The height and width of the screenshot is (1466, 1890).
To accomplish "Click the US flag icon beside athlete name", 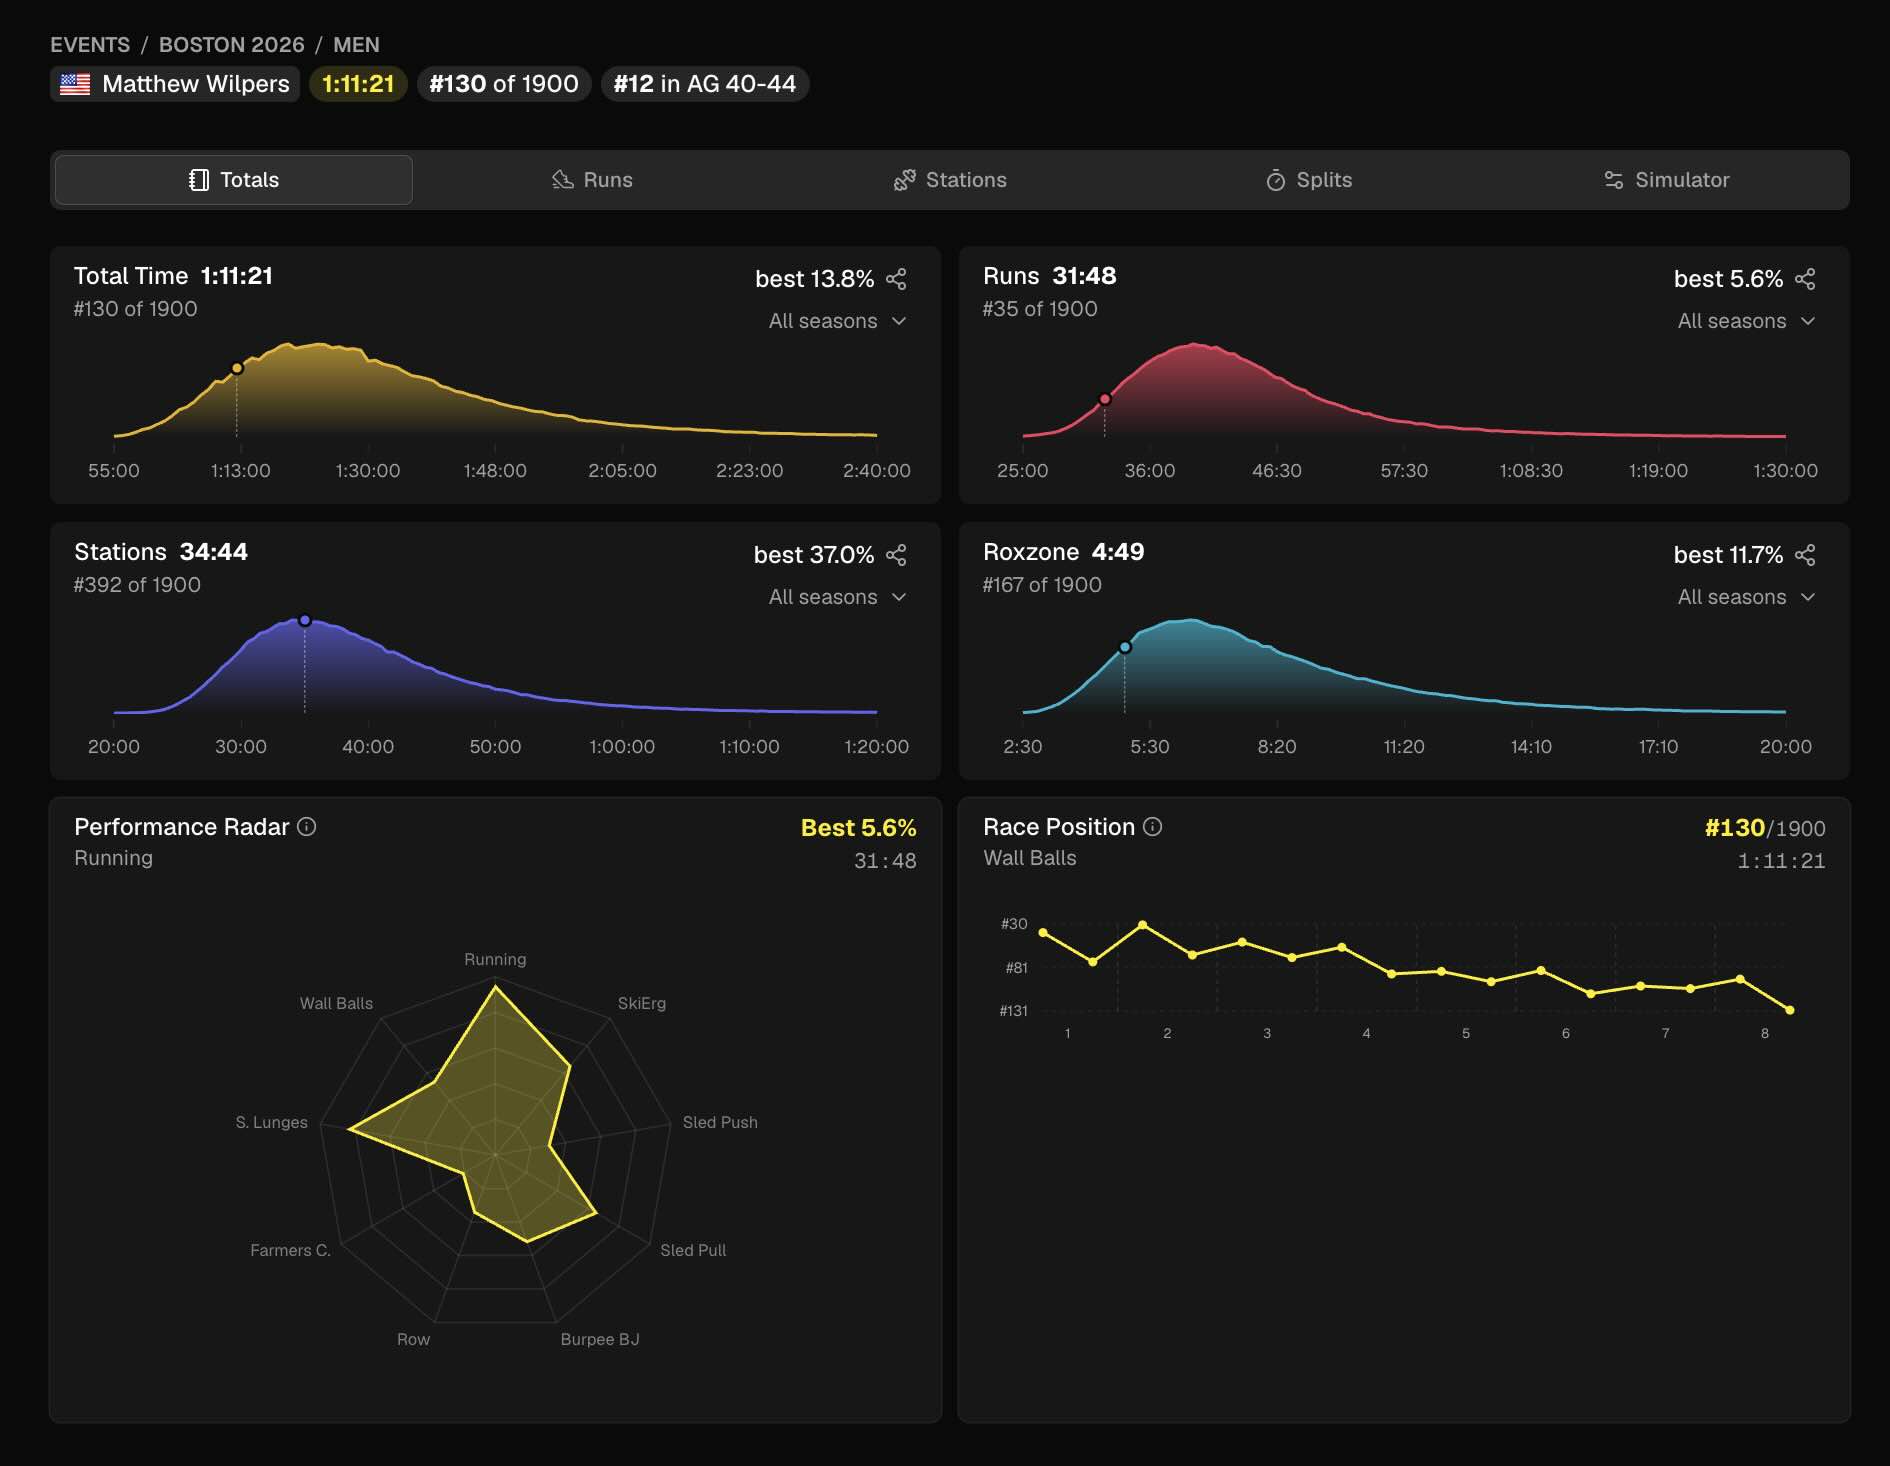I will pos(75,84).
